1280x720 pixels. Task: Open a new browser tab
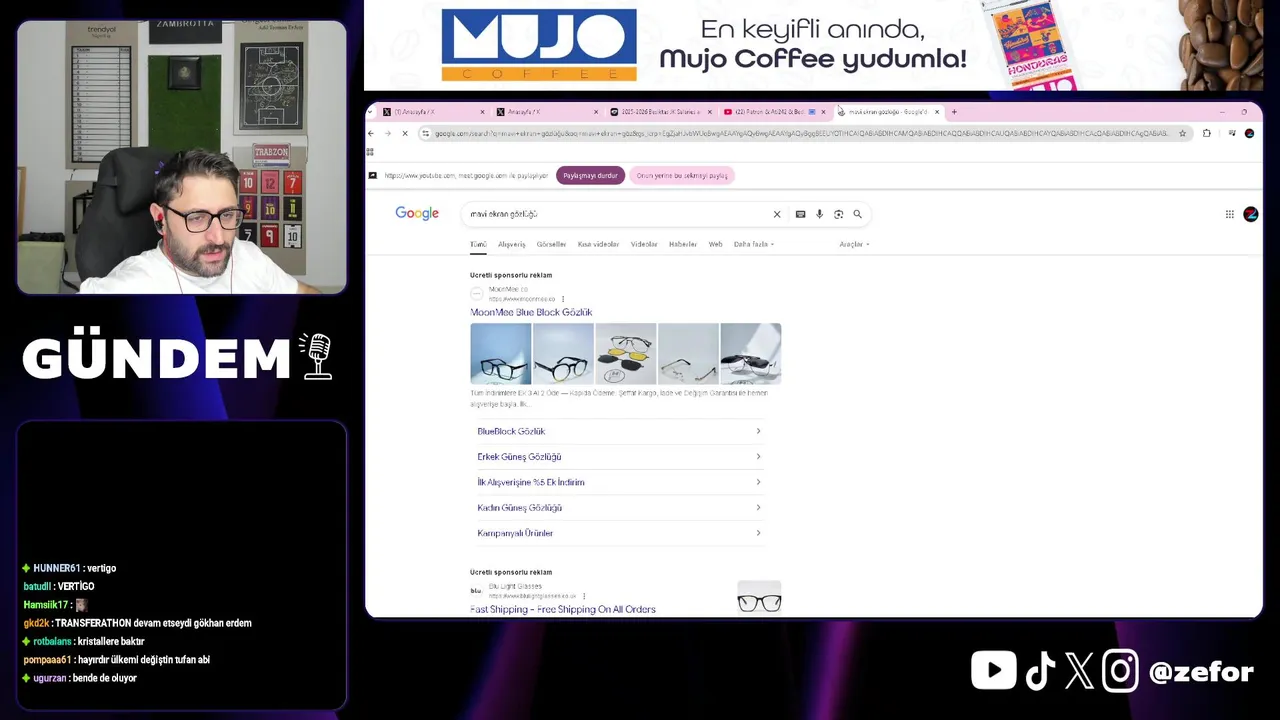click(x=954, y=112)
